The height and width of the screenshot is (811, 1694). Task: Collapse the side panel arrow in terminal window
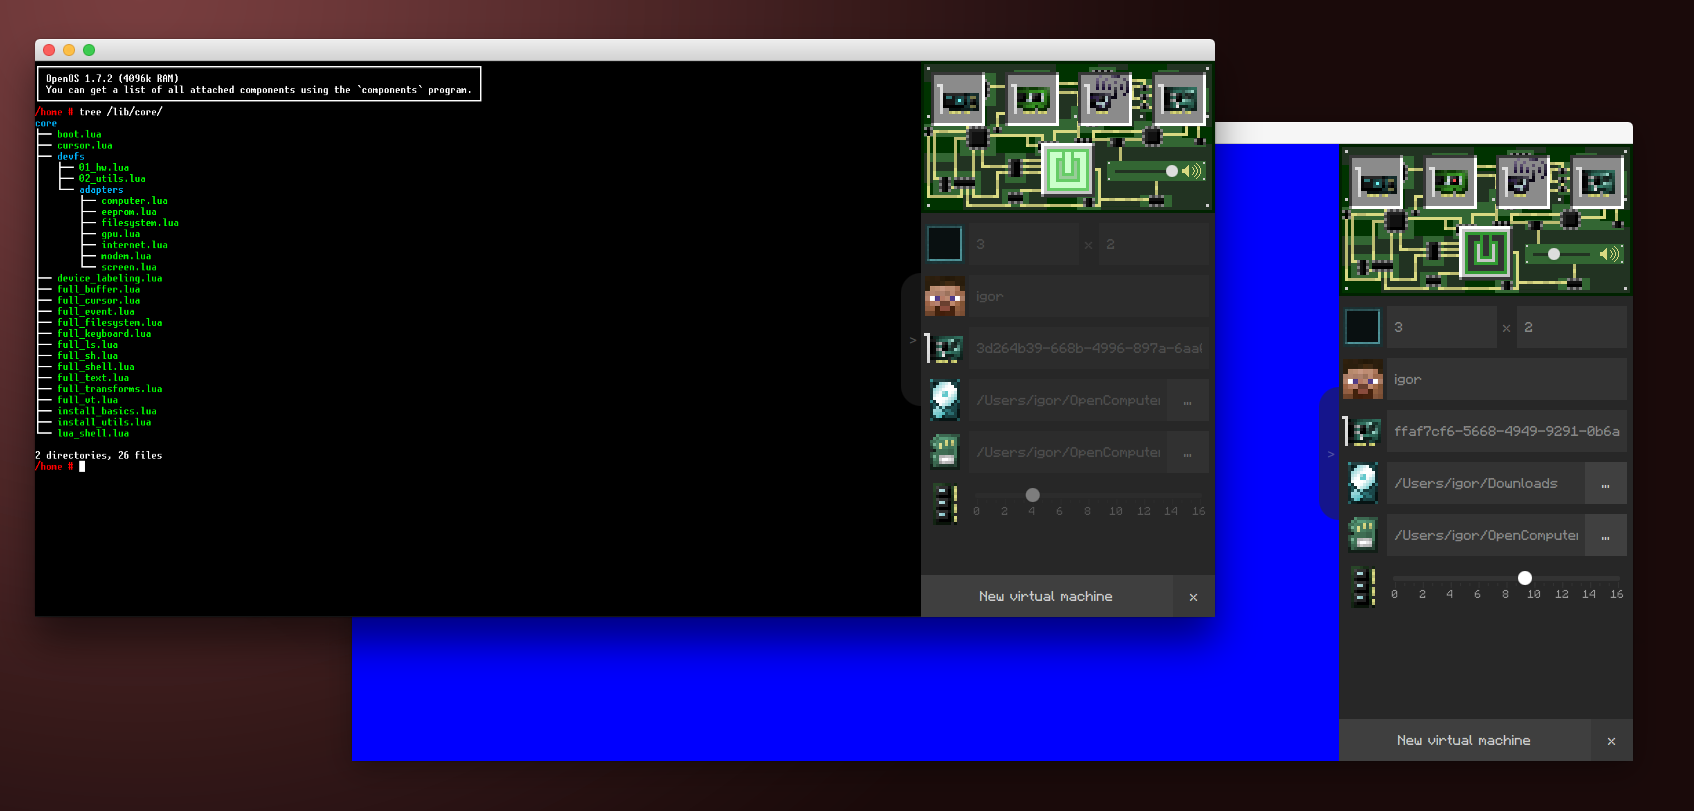tap(912, 340)
